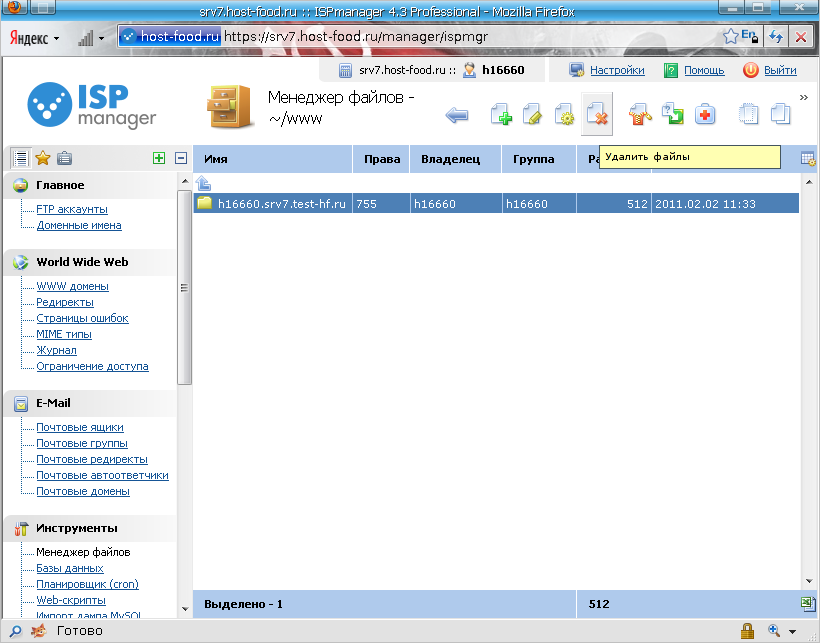Screen dimensions: 820x643
Task: Select Менеджер файлов in the menu
Action: click(83, 552)
